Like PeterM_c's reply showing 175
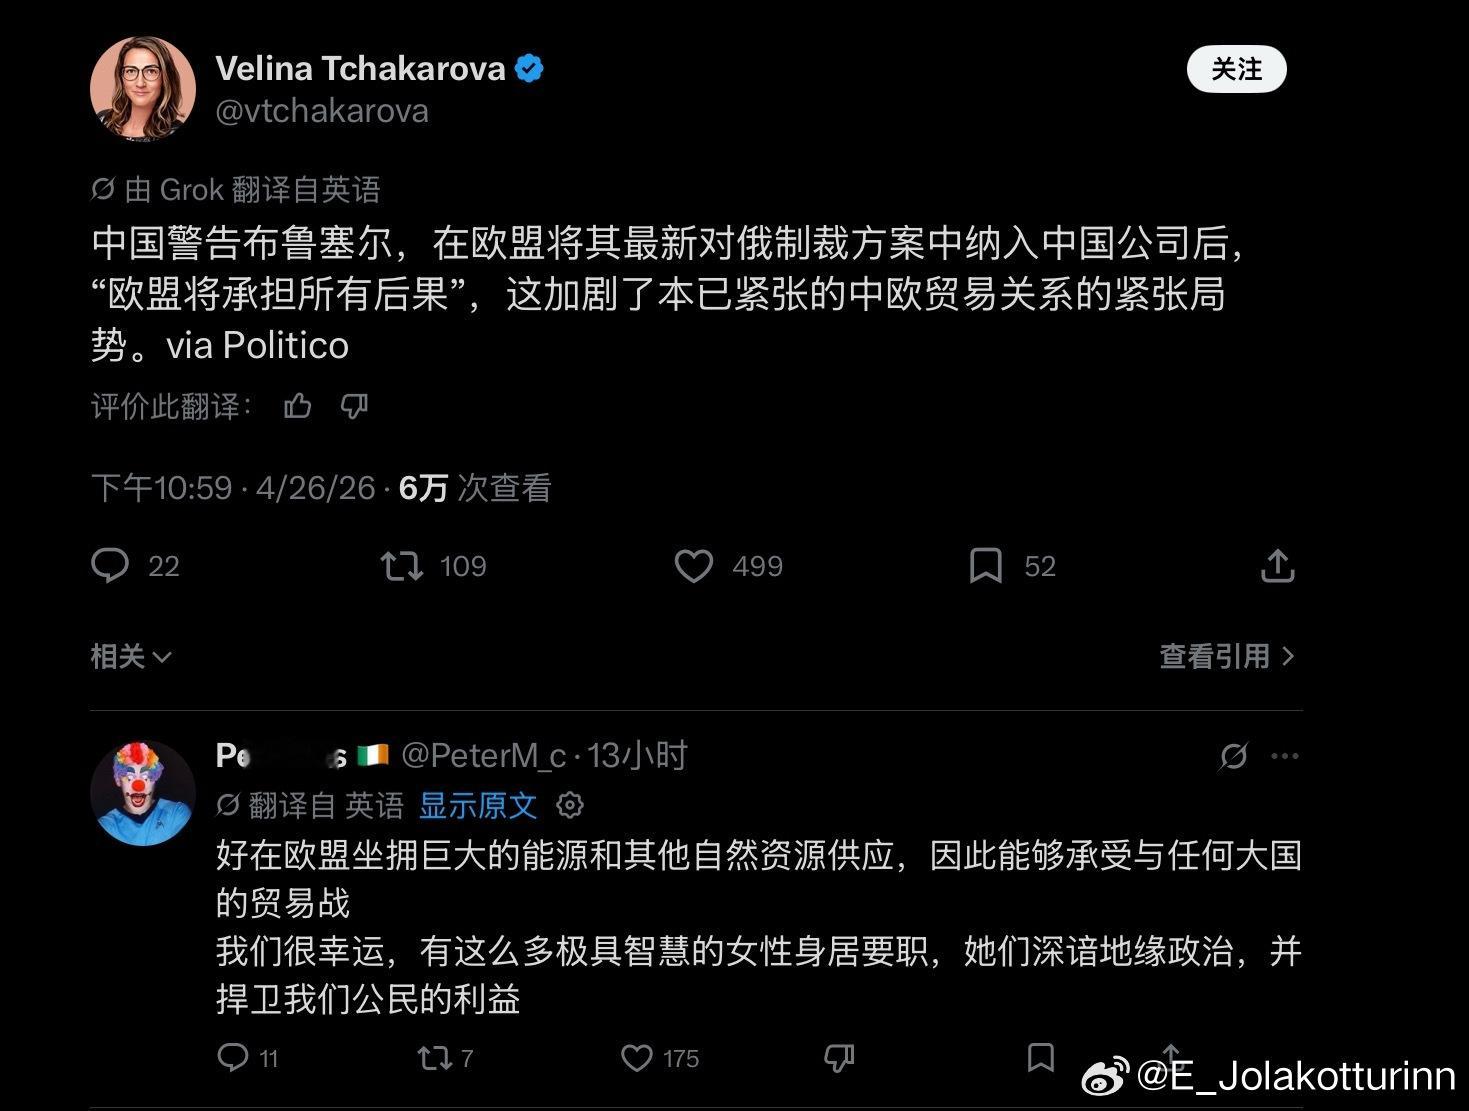 (x=637, y=1058)
